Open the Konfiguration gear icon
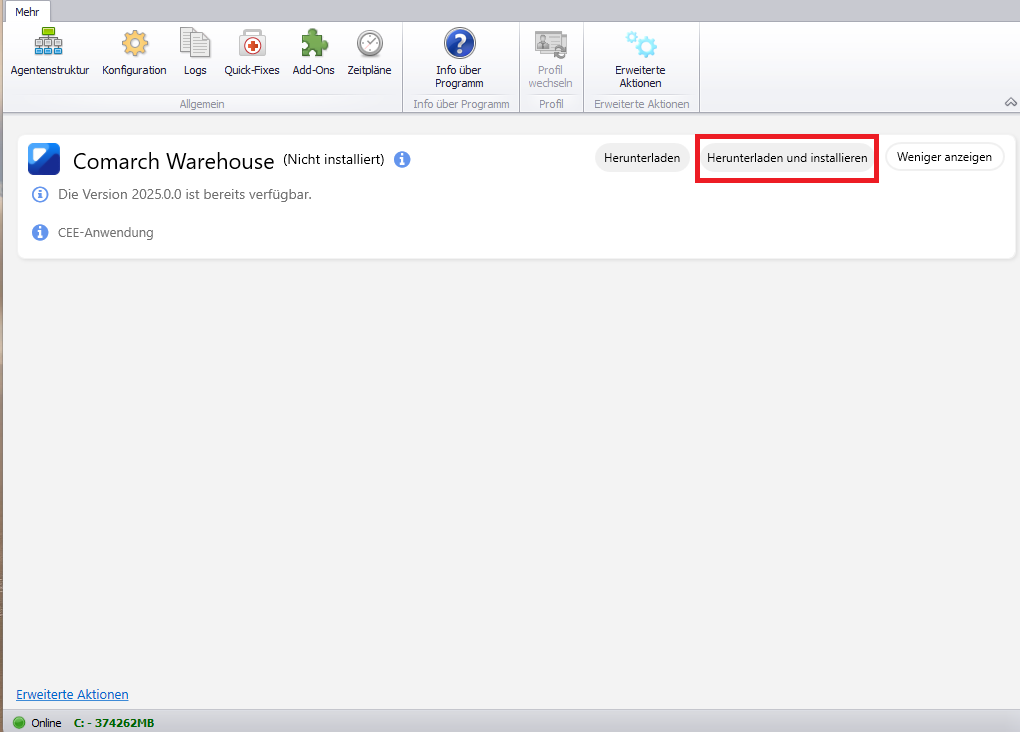 pyautogui.click(x=135, y=44)
